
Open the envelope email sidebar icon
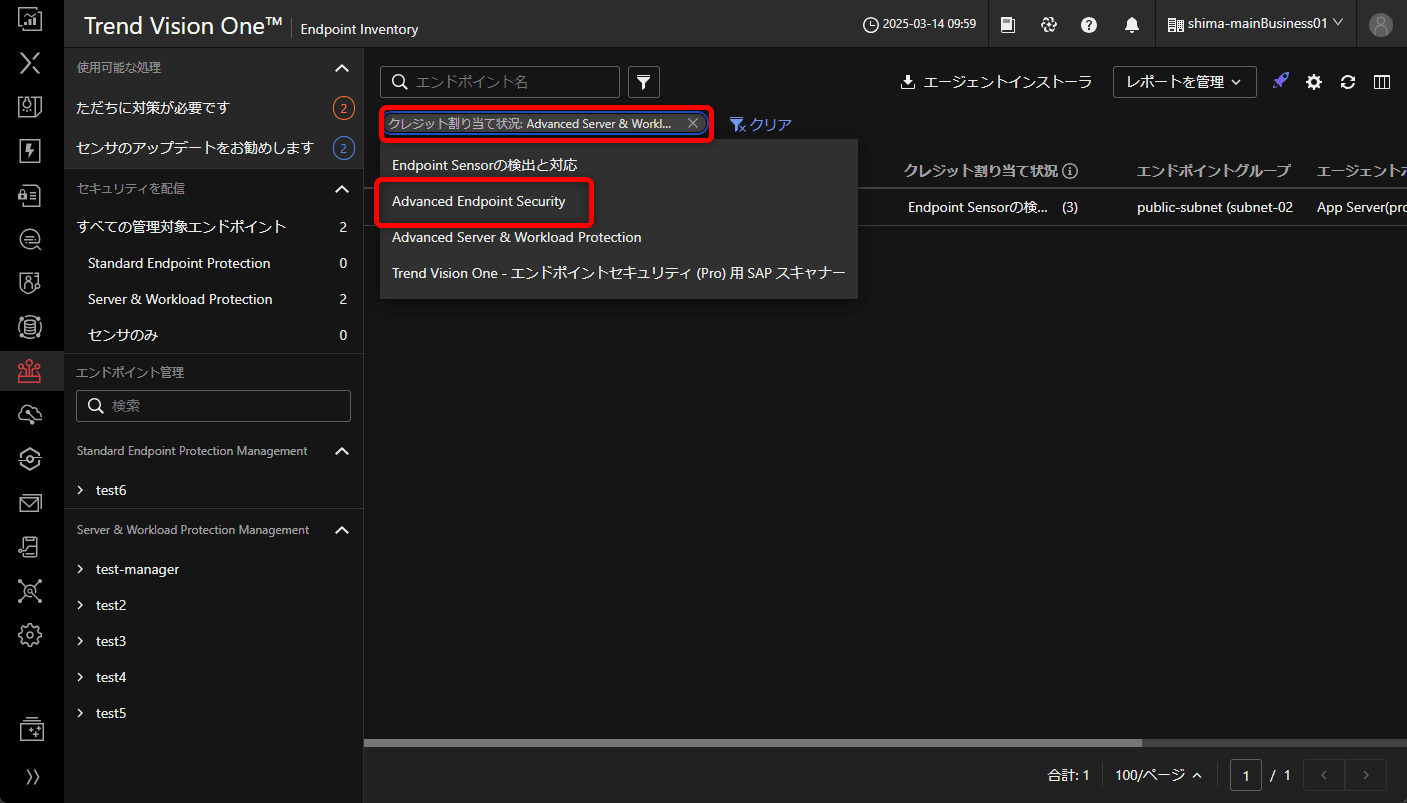[x=31, y=503]
